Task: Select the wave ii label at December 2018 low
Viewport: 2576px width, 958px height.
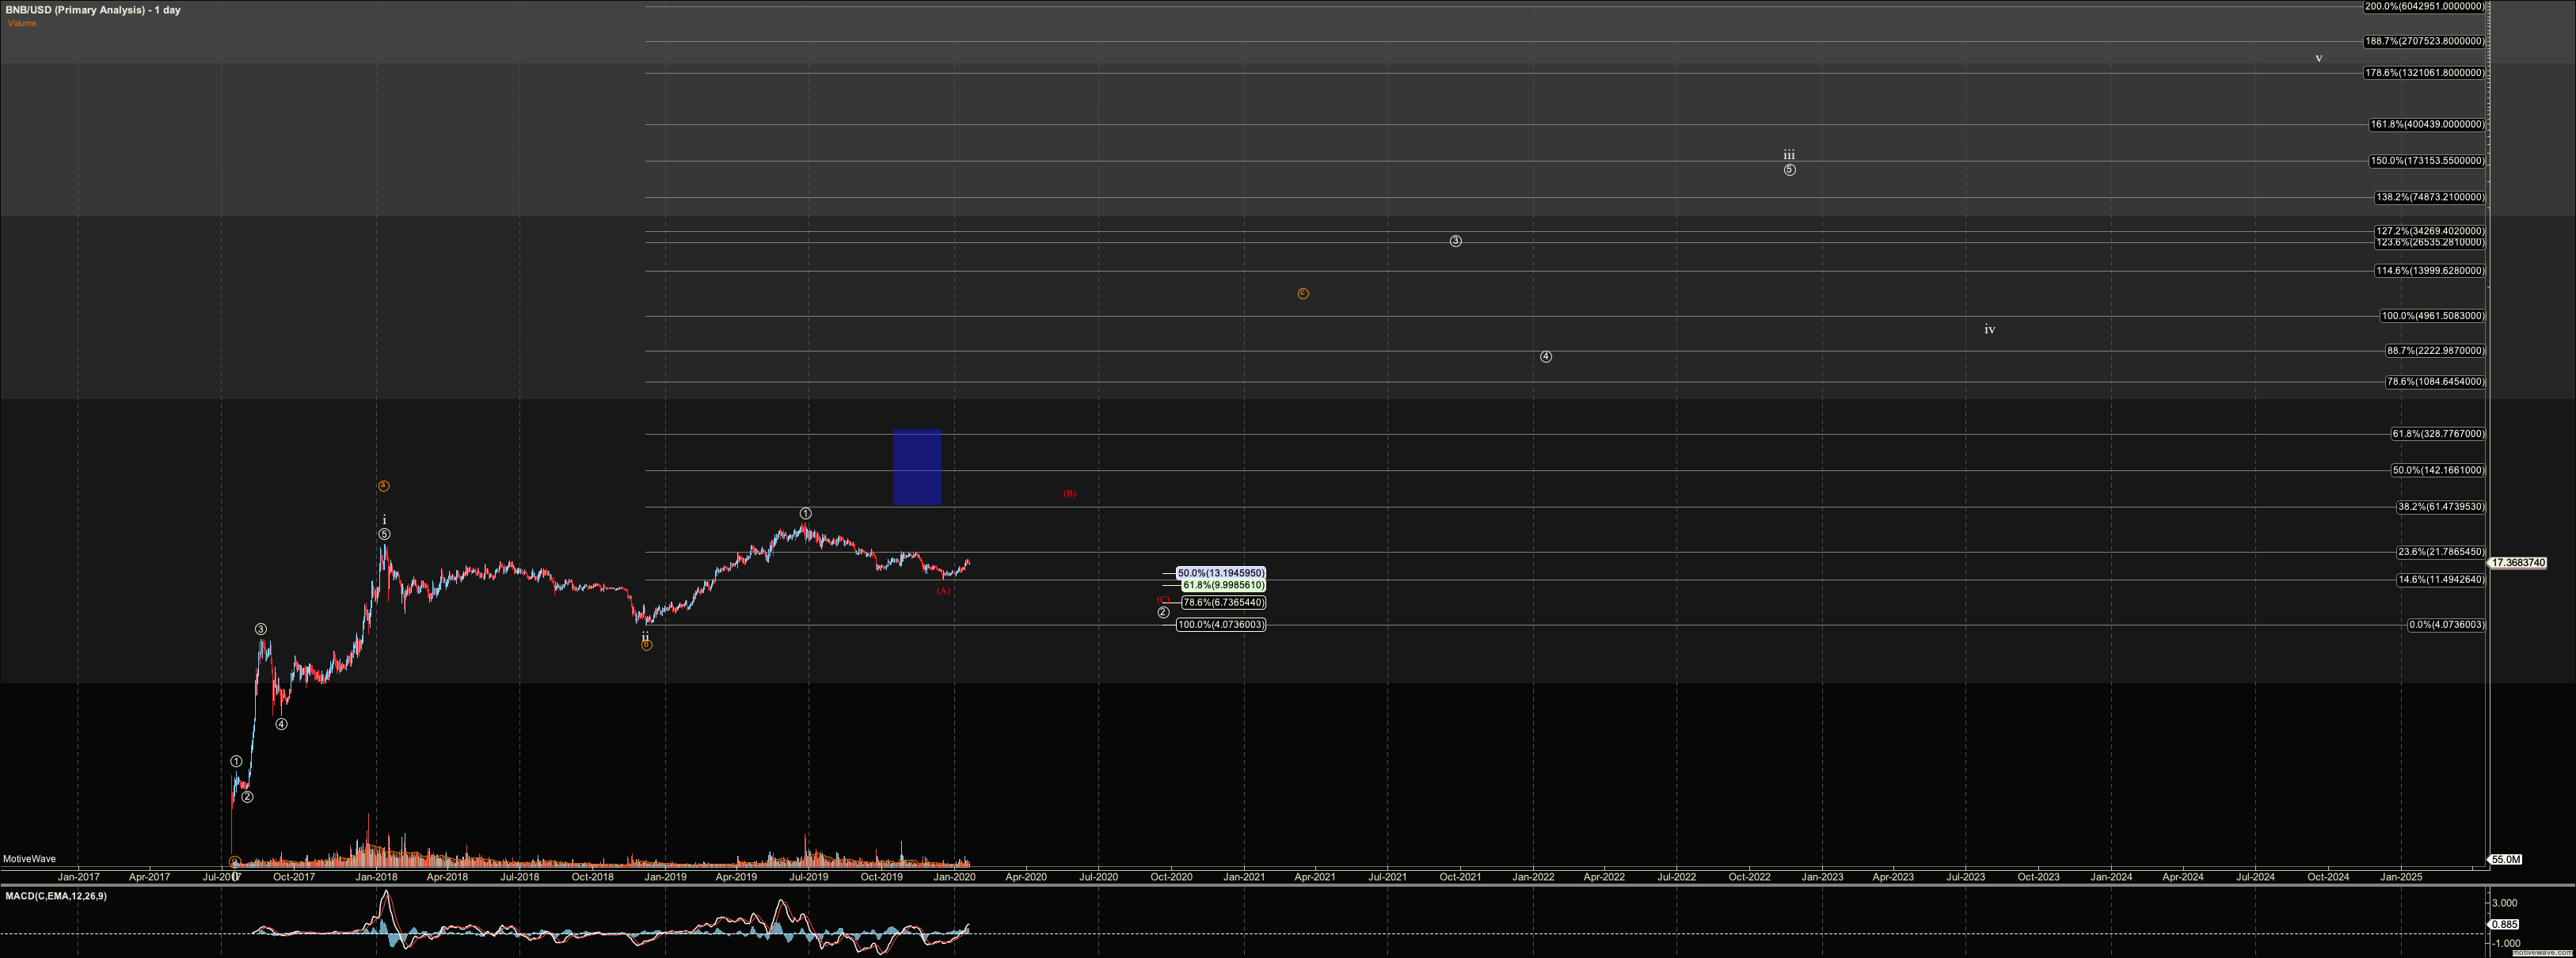Action: click(645, 636)
